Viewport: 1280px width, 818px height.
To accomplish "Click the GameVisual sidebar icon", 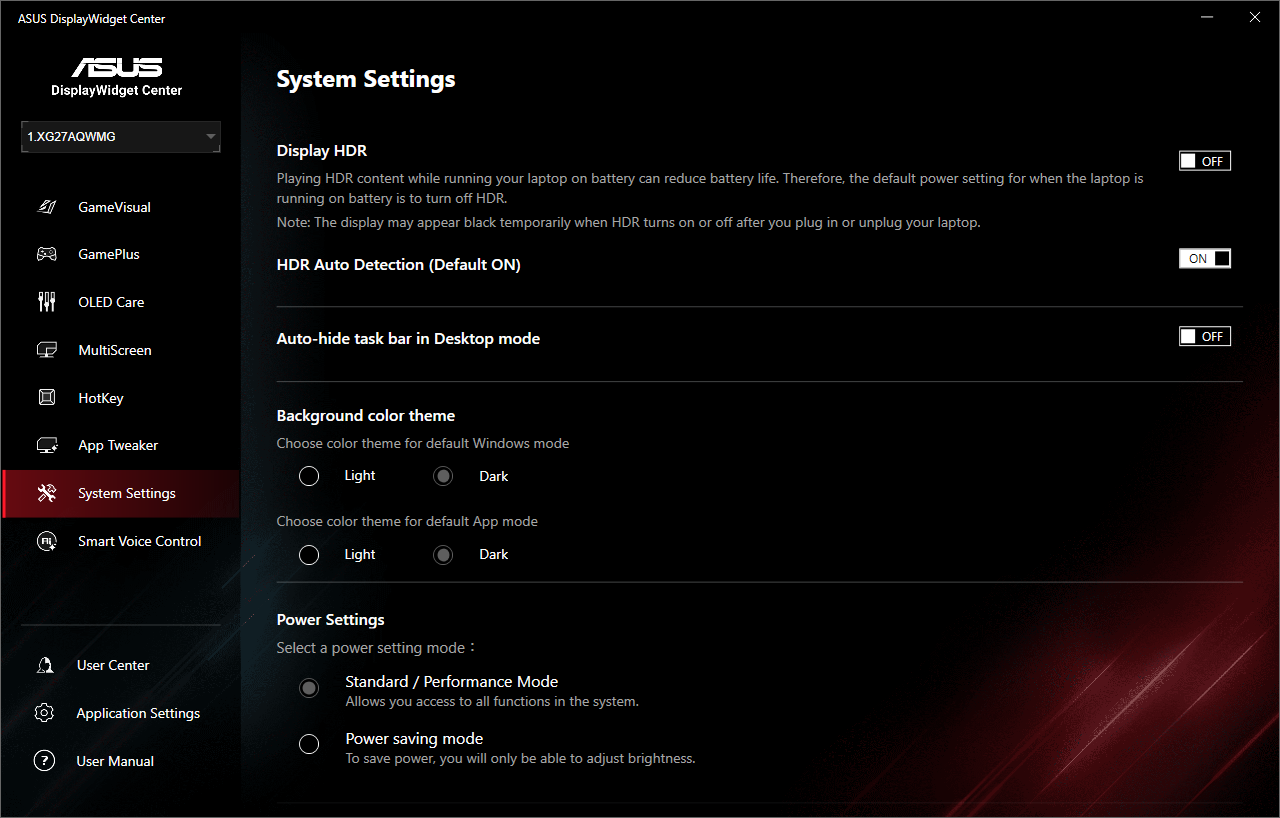I will click(x=46, y=207).
